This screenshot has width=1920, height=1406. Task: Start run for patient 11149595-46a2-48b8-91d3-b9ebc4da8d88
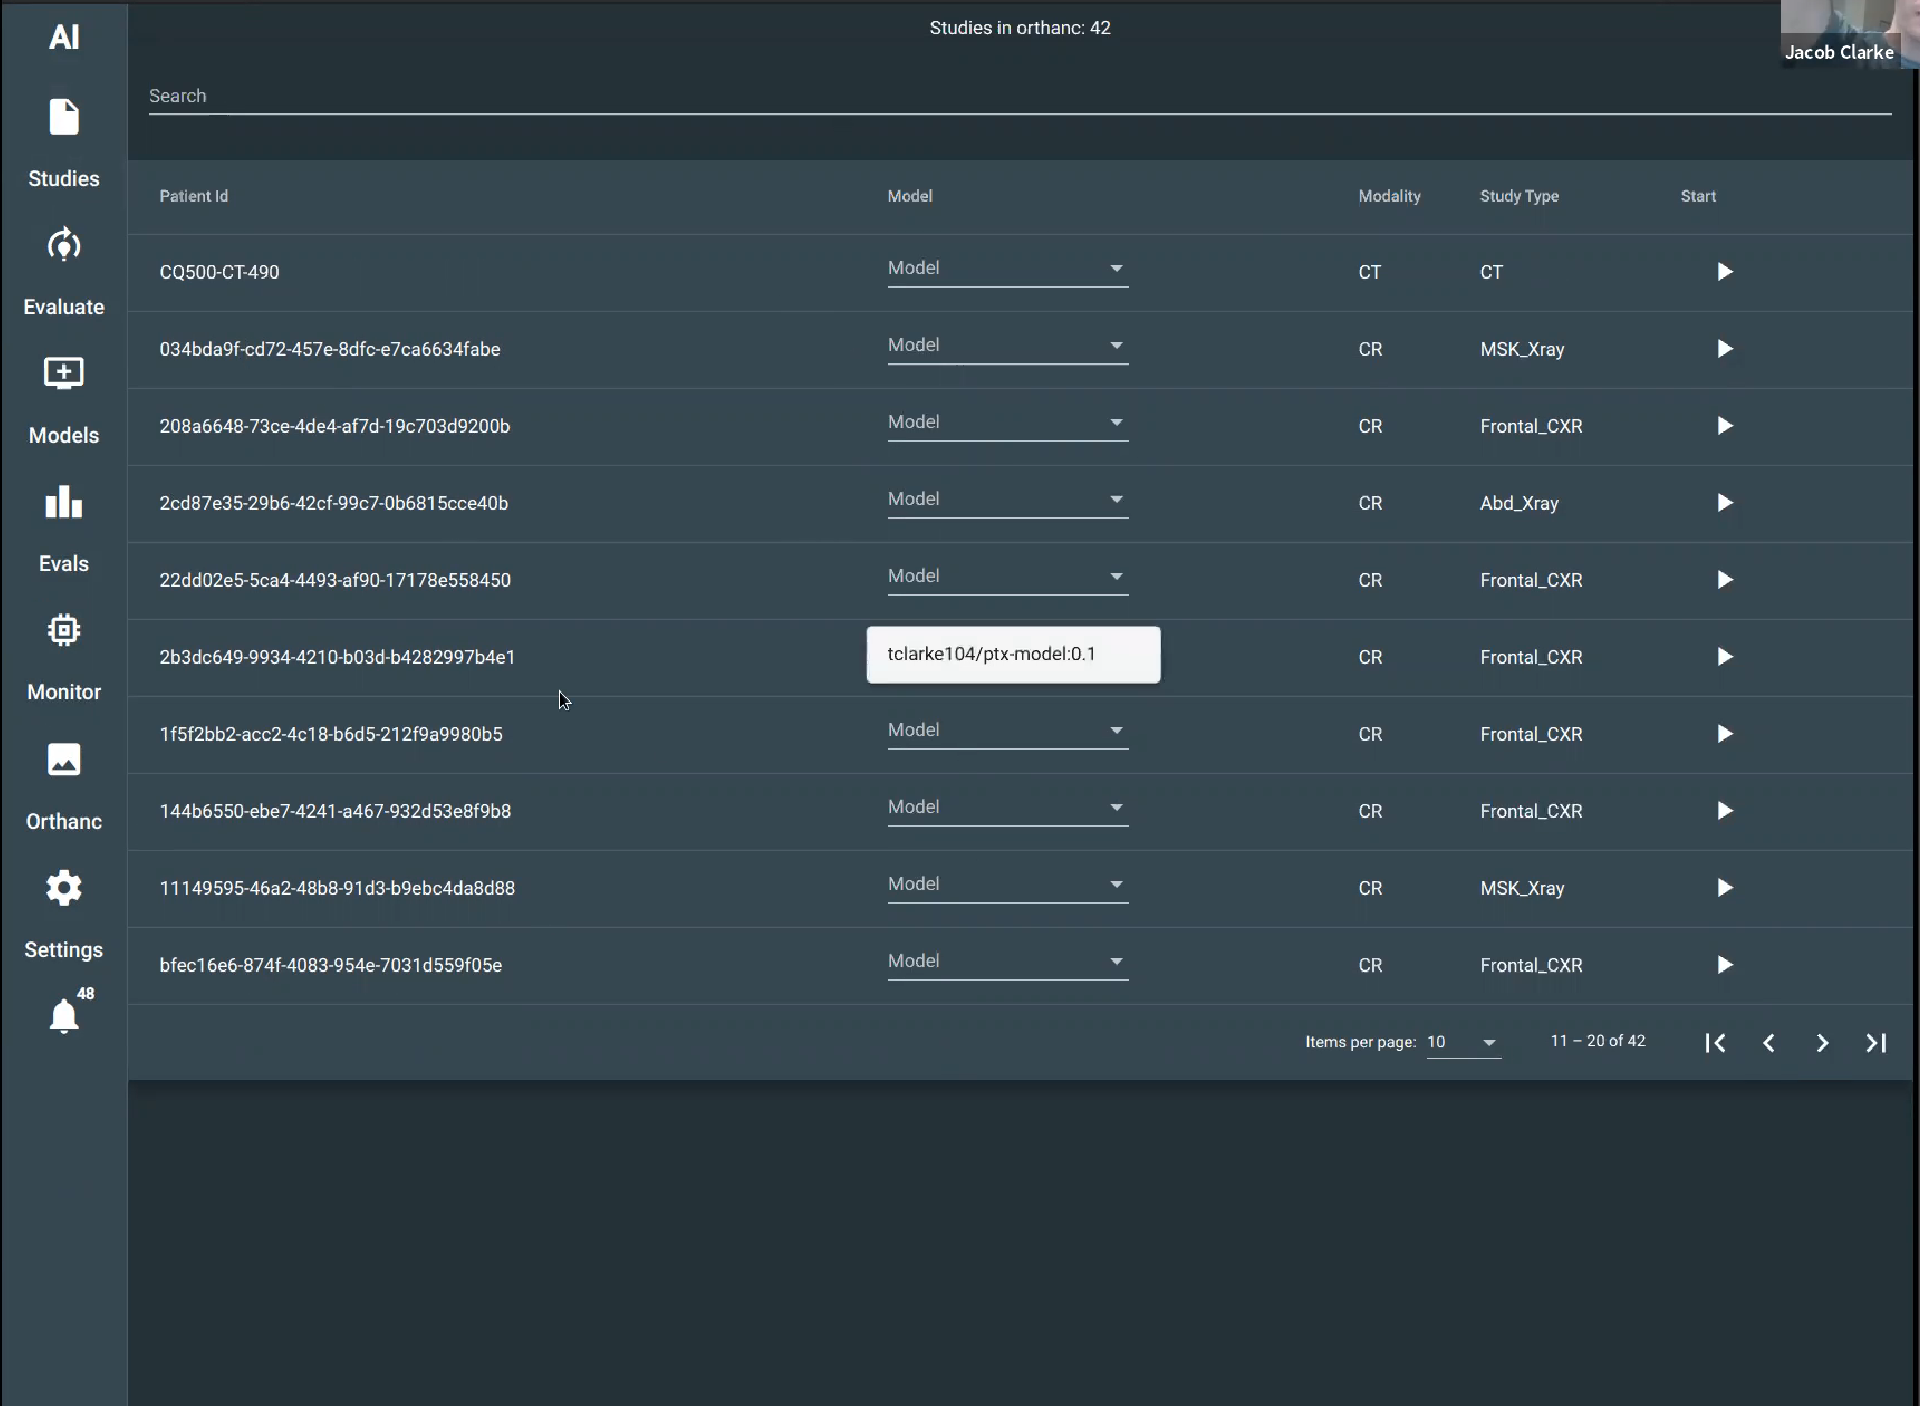tap(1725, 888)
